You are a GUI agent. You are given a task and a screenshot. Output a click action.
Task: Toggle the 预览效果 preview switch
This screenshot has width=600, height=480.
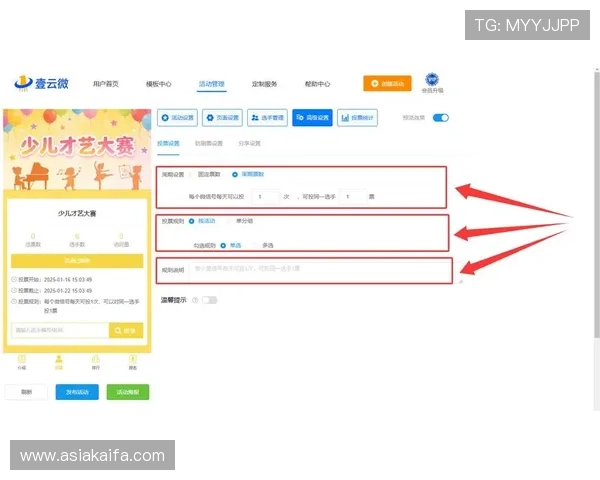click(440, 118)
